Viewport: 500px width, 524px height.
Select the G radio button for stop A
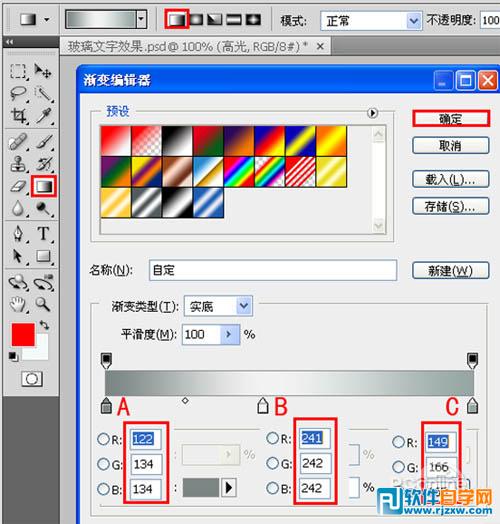103,464
